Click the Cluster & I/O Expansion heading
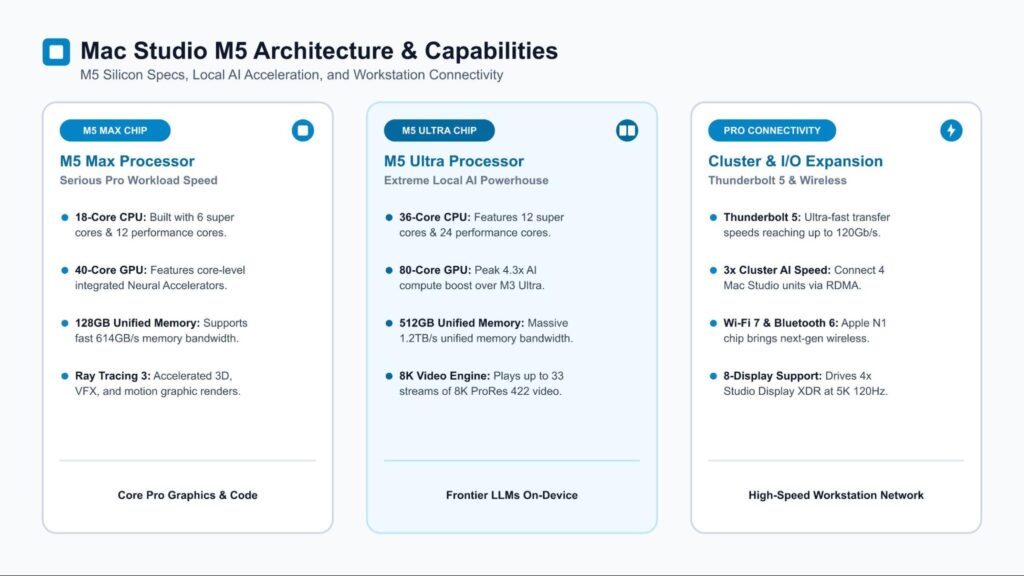This screenshot has width=1024, height=576. 795,161
